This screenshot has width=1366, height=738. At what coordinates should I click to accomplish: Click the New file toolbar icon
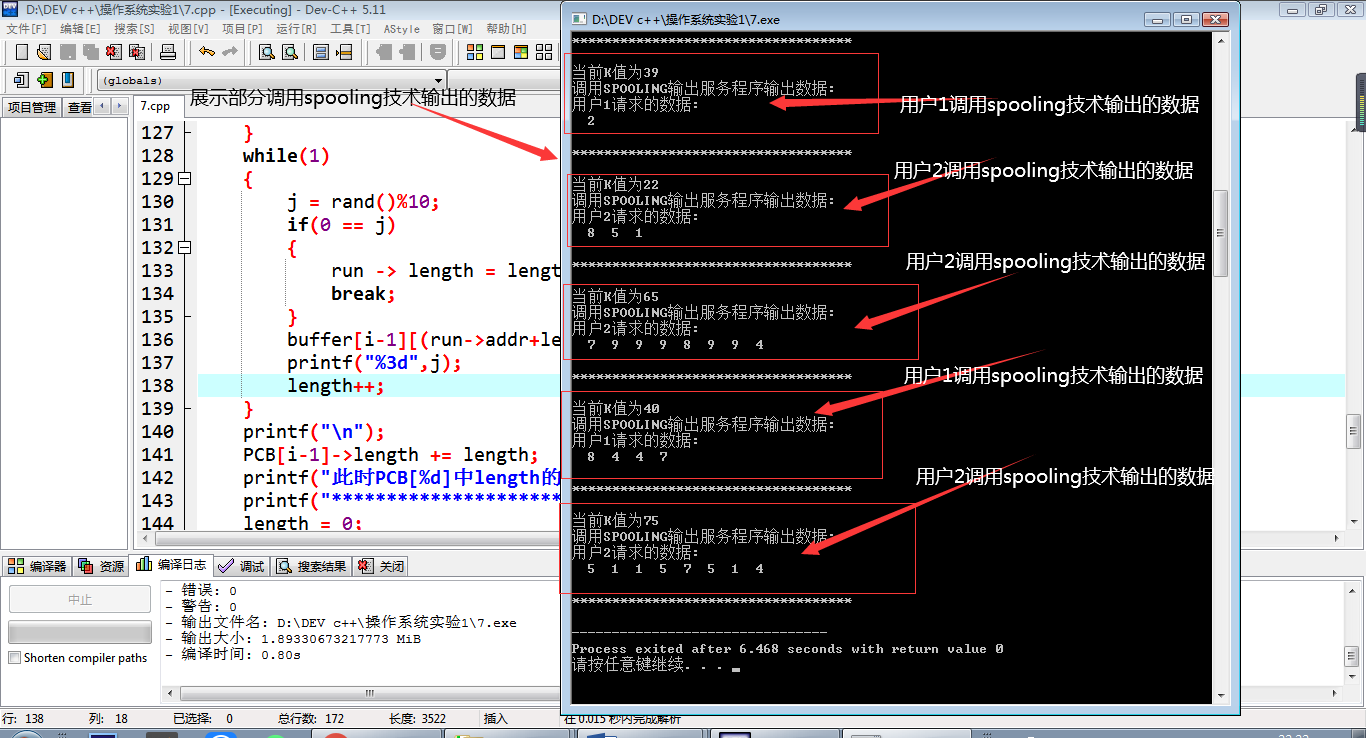(22, 52)
